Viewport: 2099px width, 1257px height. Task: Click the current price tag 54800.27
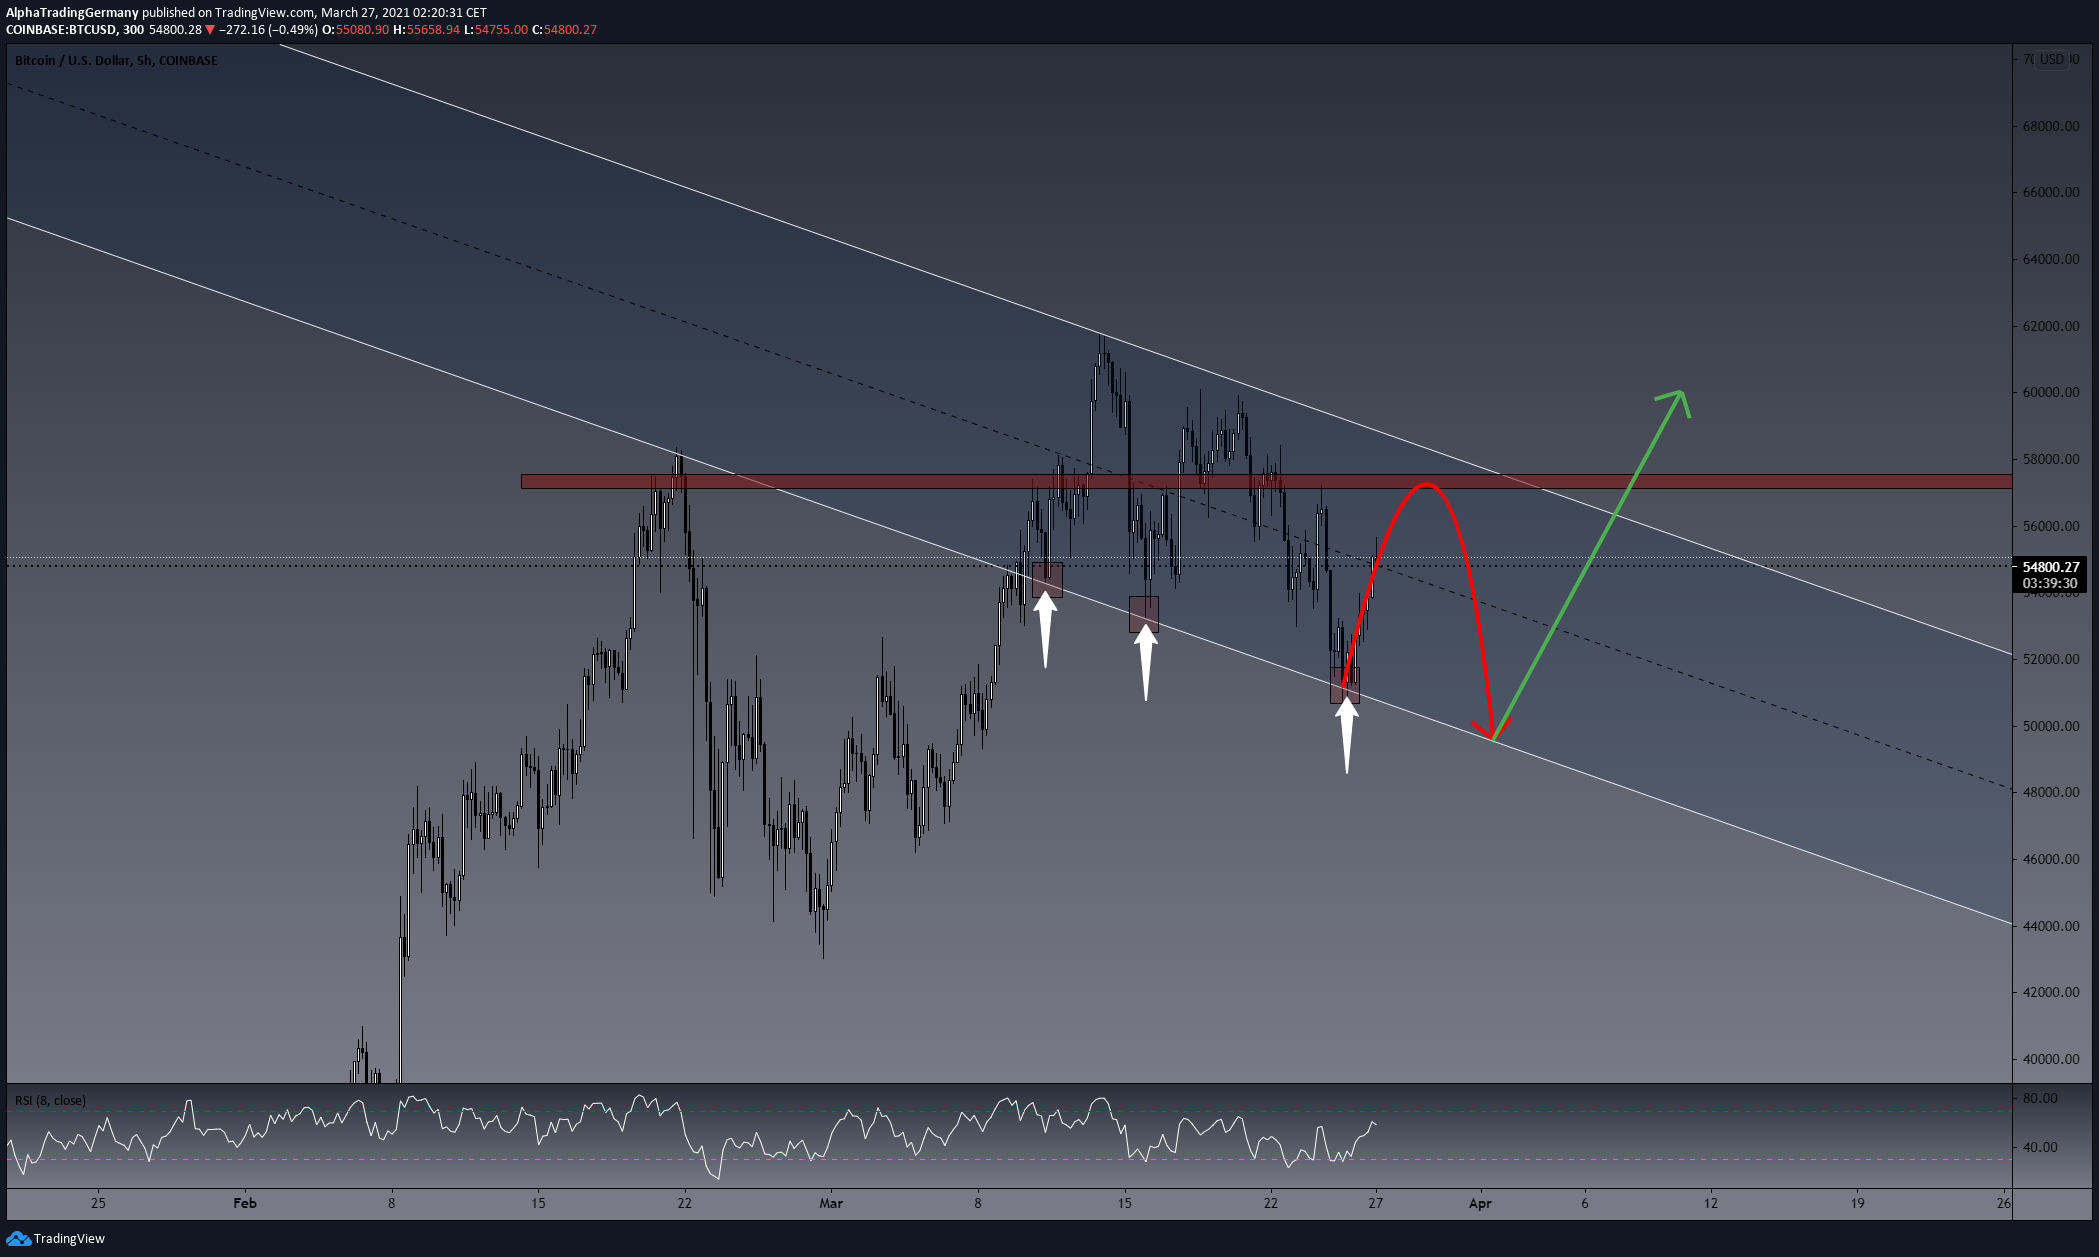click(2049, 567)
